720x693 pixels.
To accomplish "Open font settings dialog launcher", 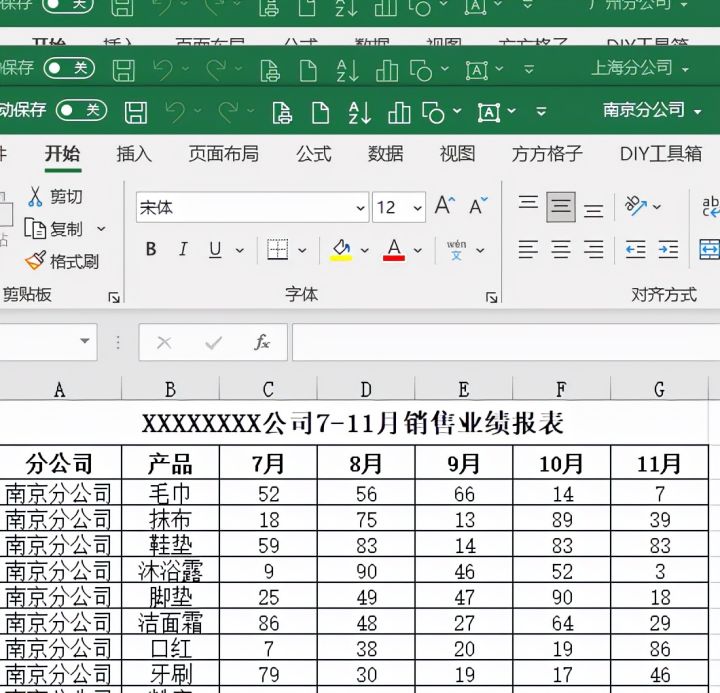I will pos(491,298).
